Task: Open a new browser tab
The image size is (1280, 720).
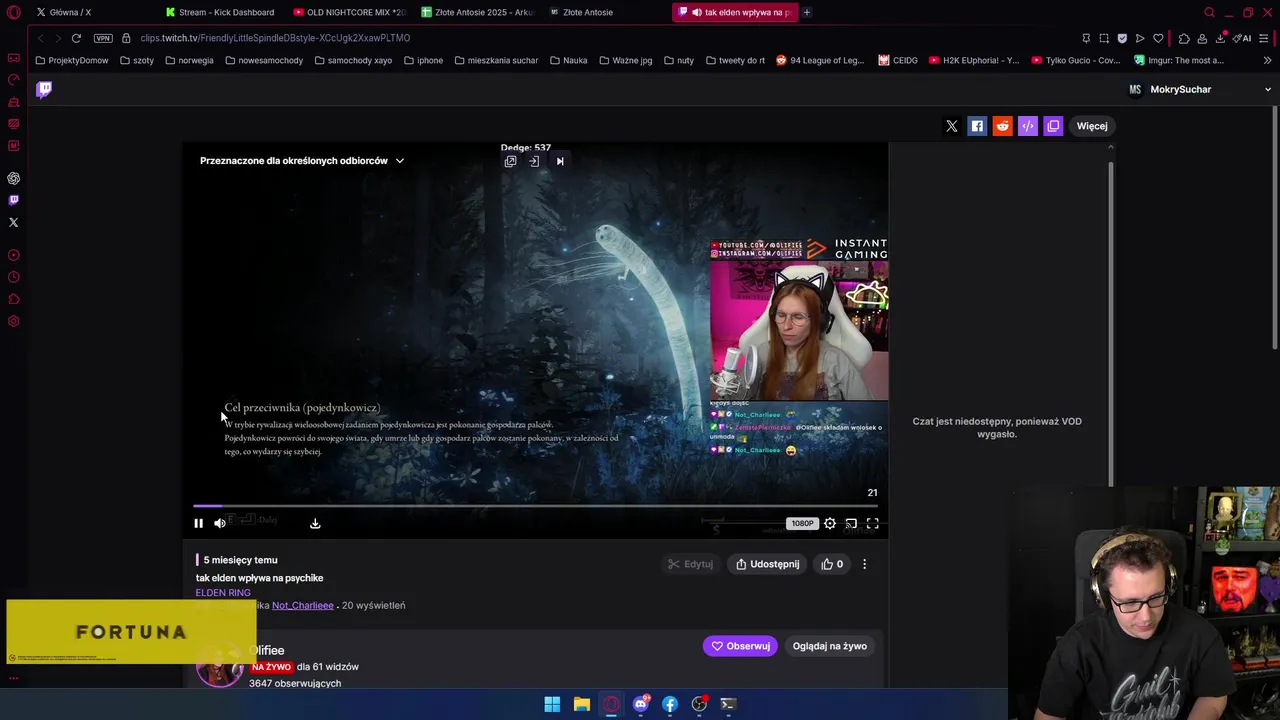Action: [x=807, y=12]
